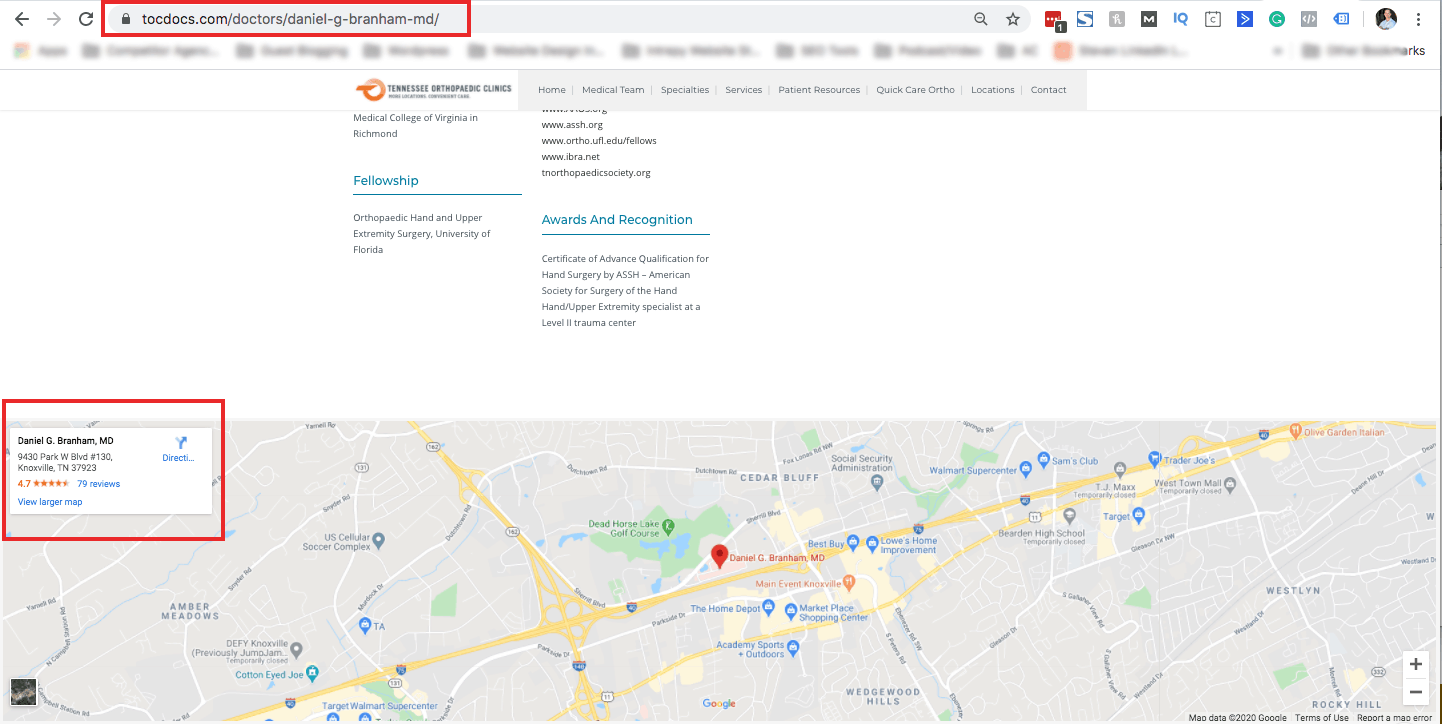Open the map Terms of Use link
The height and width of the screenshot is (724, 1442).
coord(1322,718)
